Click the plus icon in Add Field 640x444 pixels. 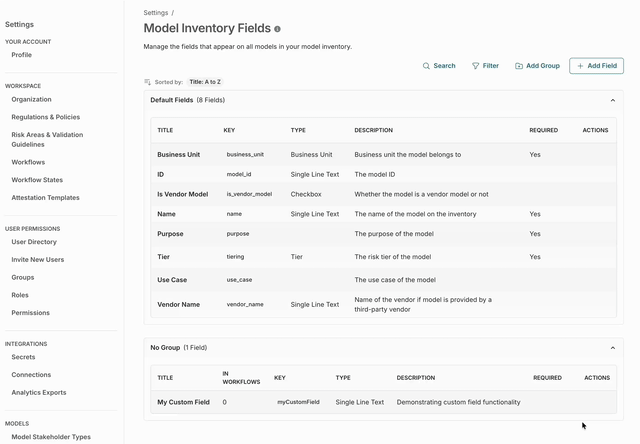[x=580, y=66]
